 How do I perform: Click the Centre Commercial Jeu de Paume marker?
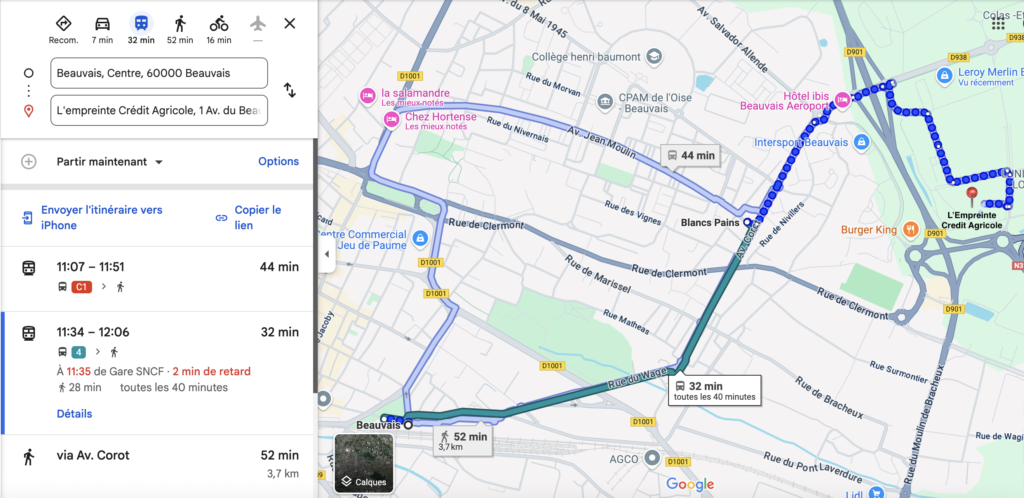click(419, 238)
